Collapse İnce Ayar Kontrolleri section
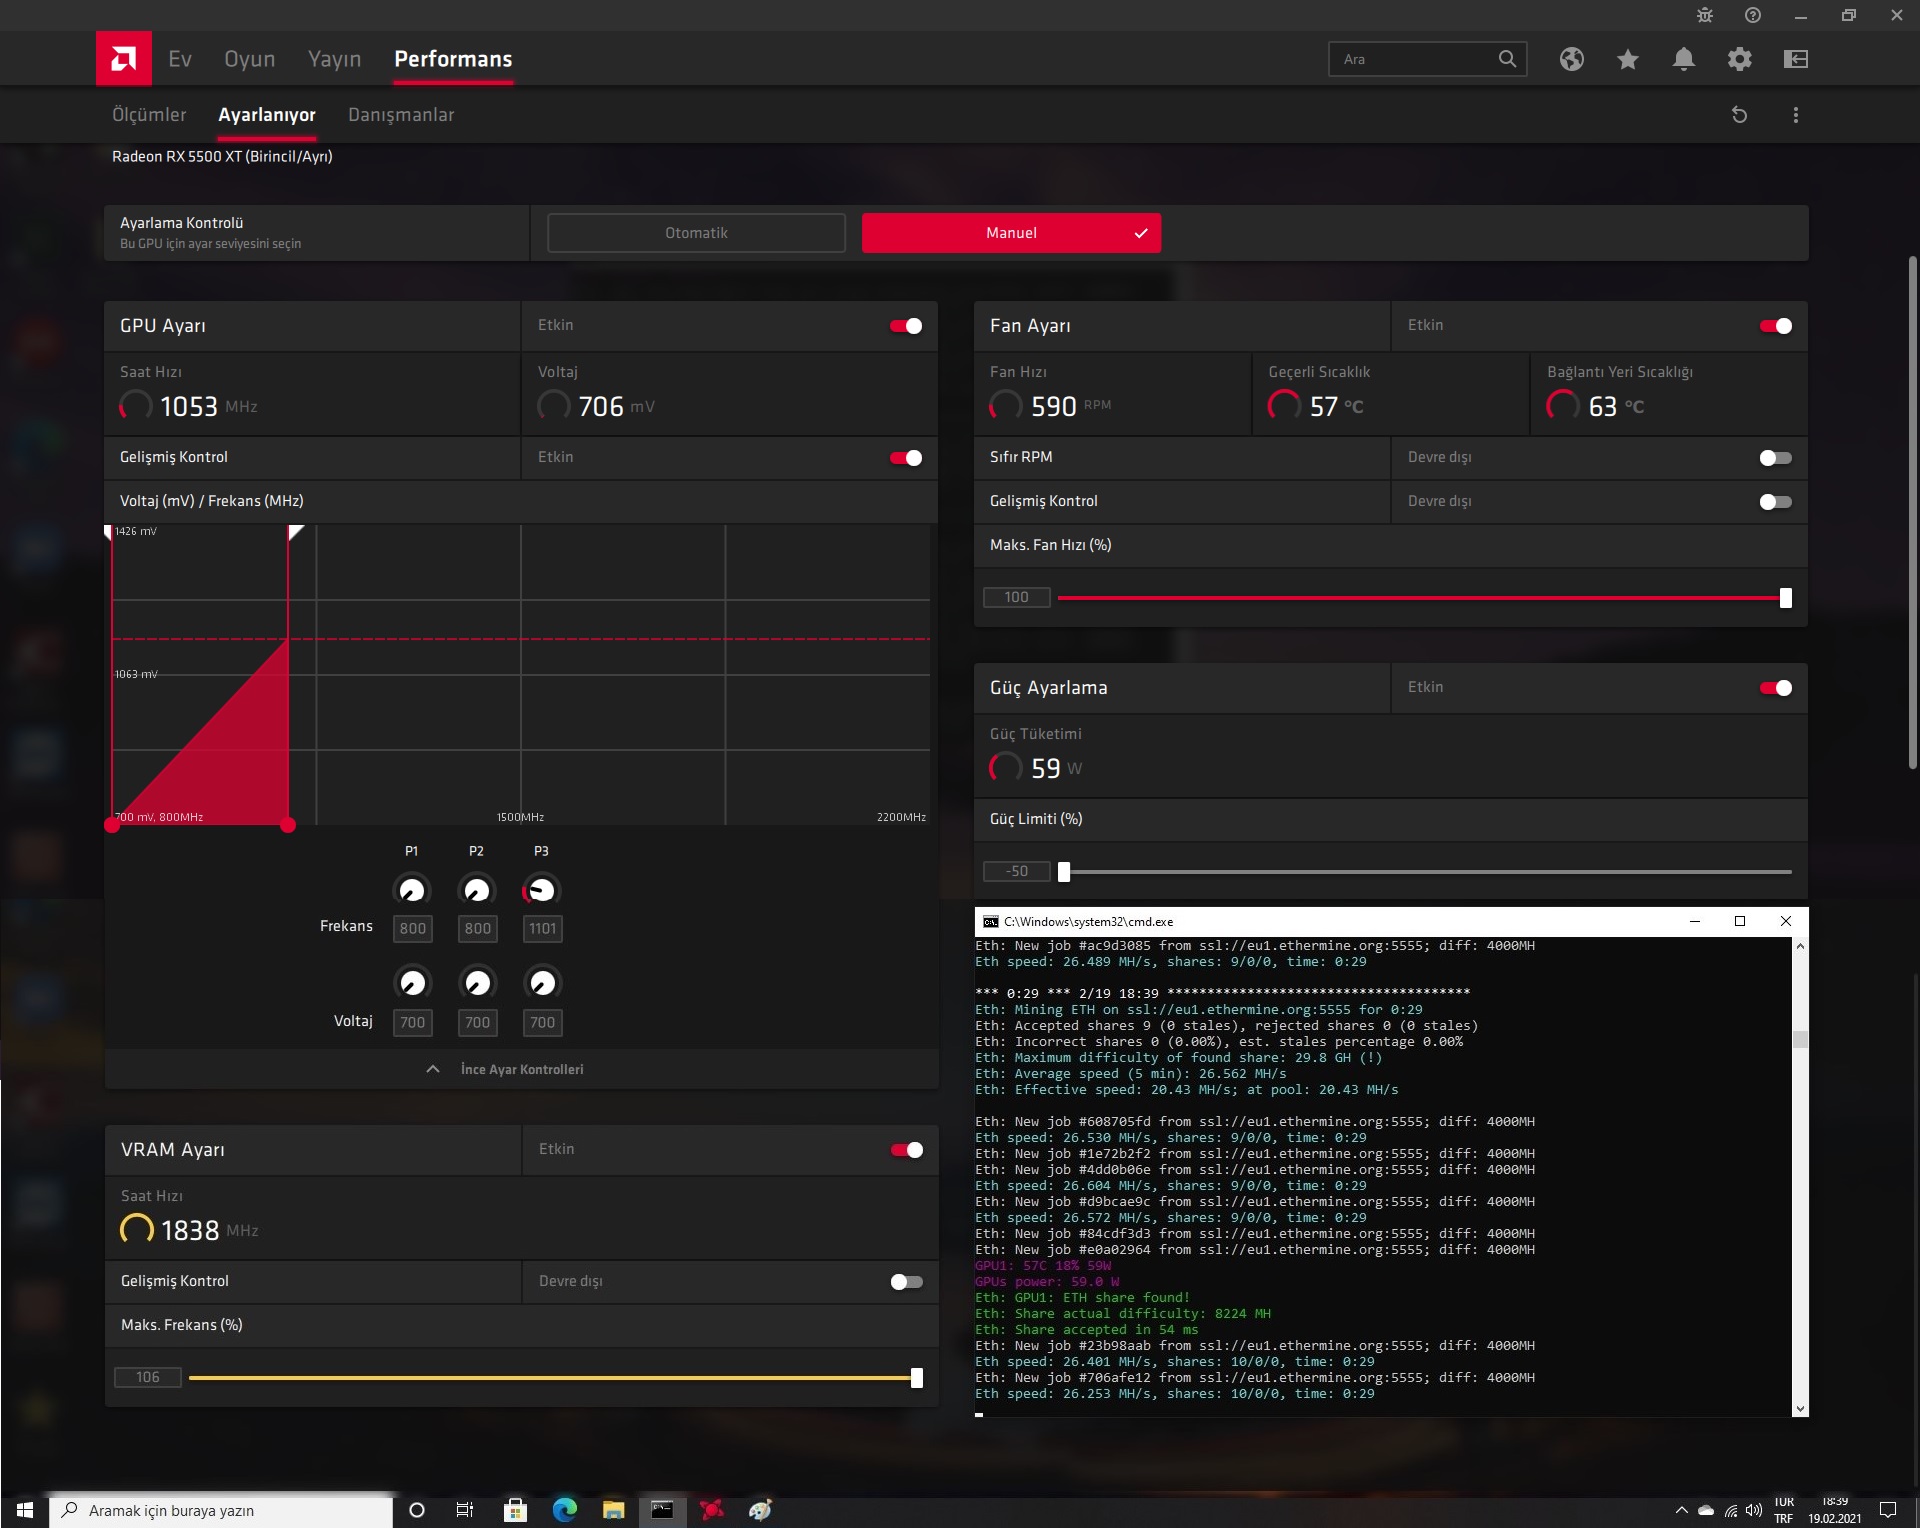Viewport: 1920px width, 1528px height. coord(505,1069)
